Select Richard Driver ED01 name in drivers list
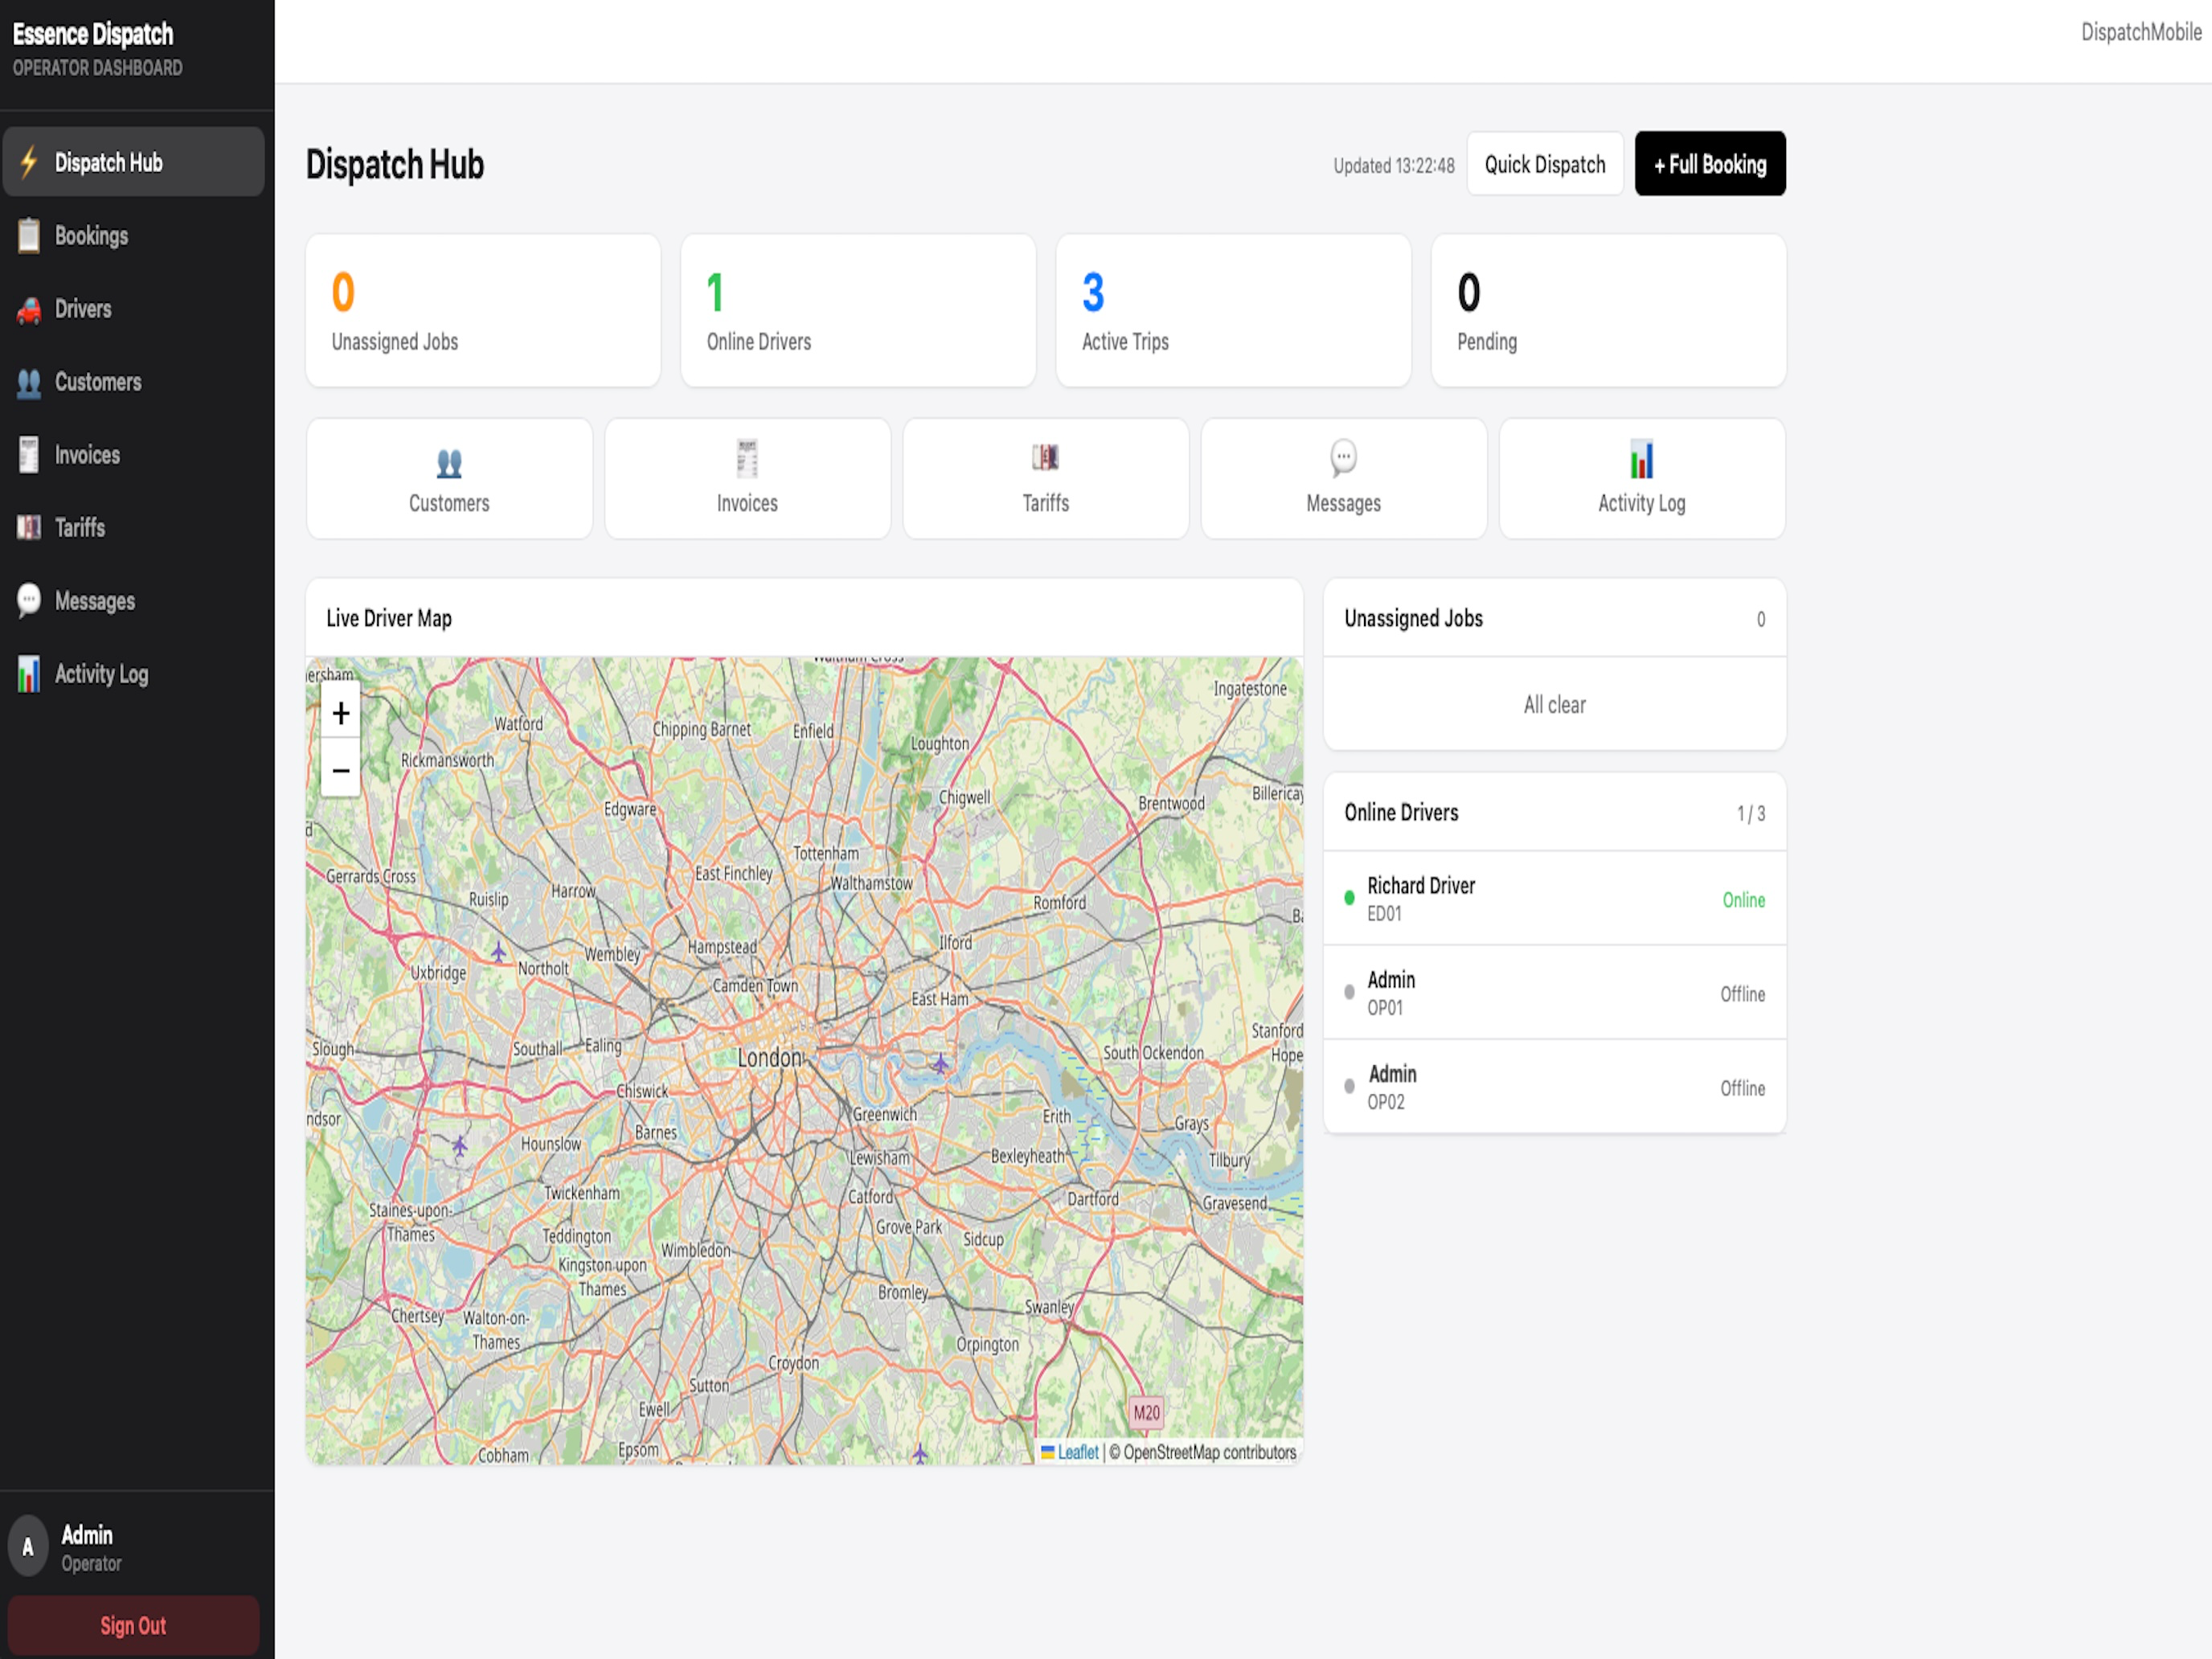2212x1659 pixels. 1420,885
